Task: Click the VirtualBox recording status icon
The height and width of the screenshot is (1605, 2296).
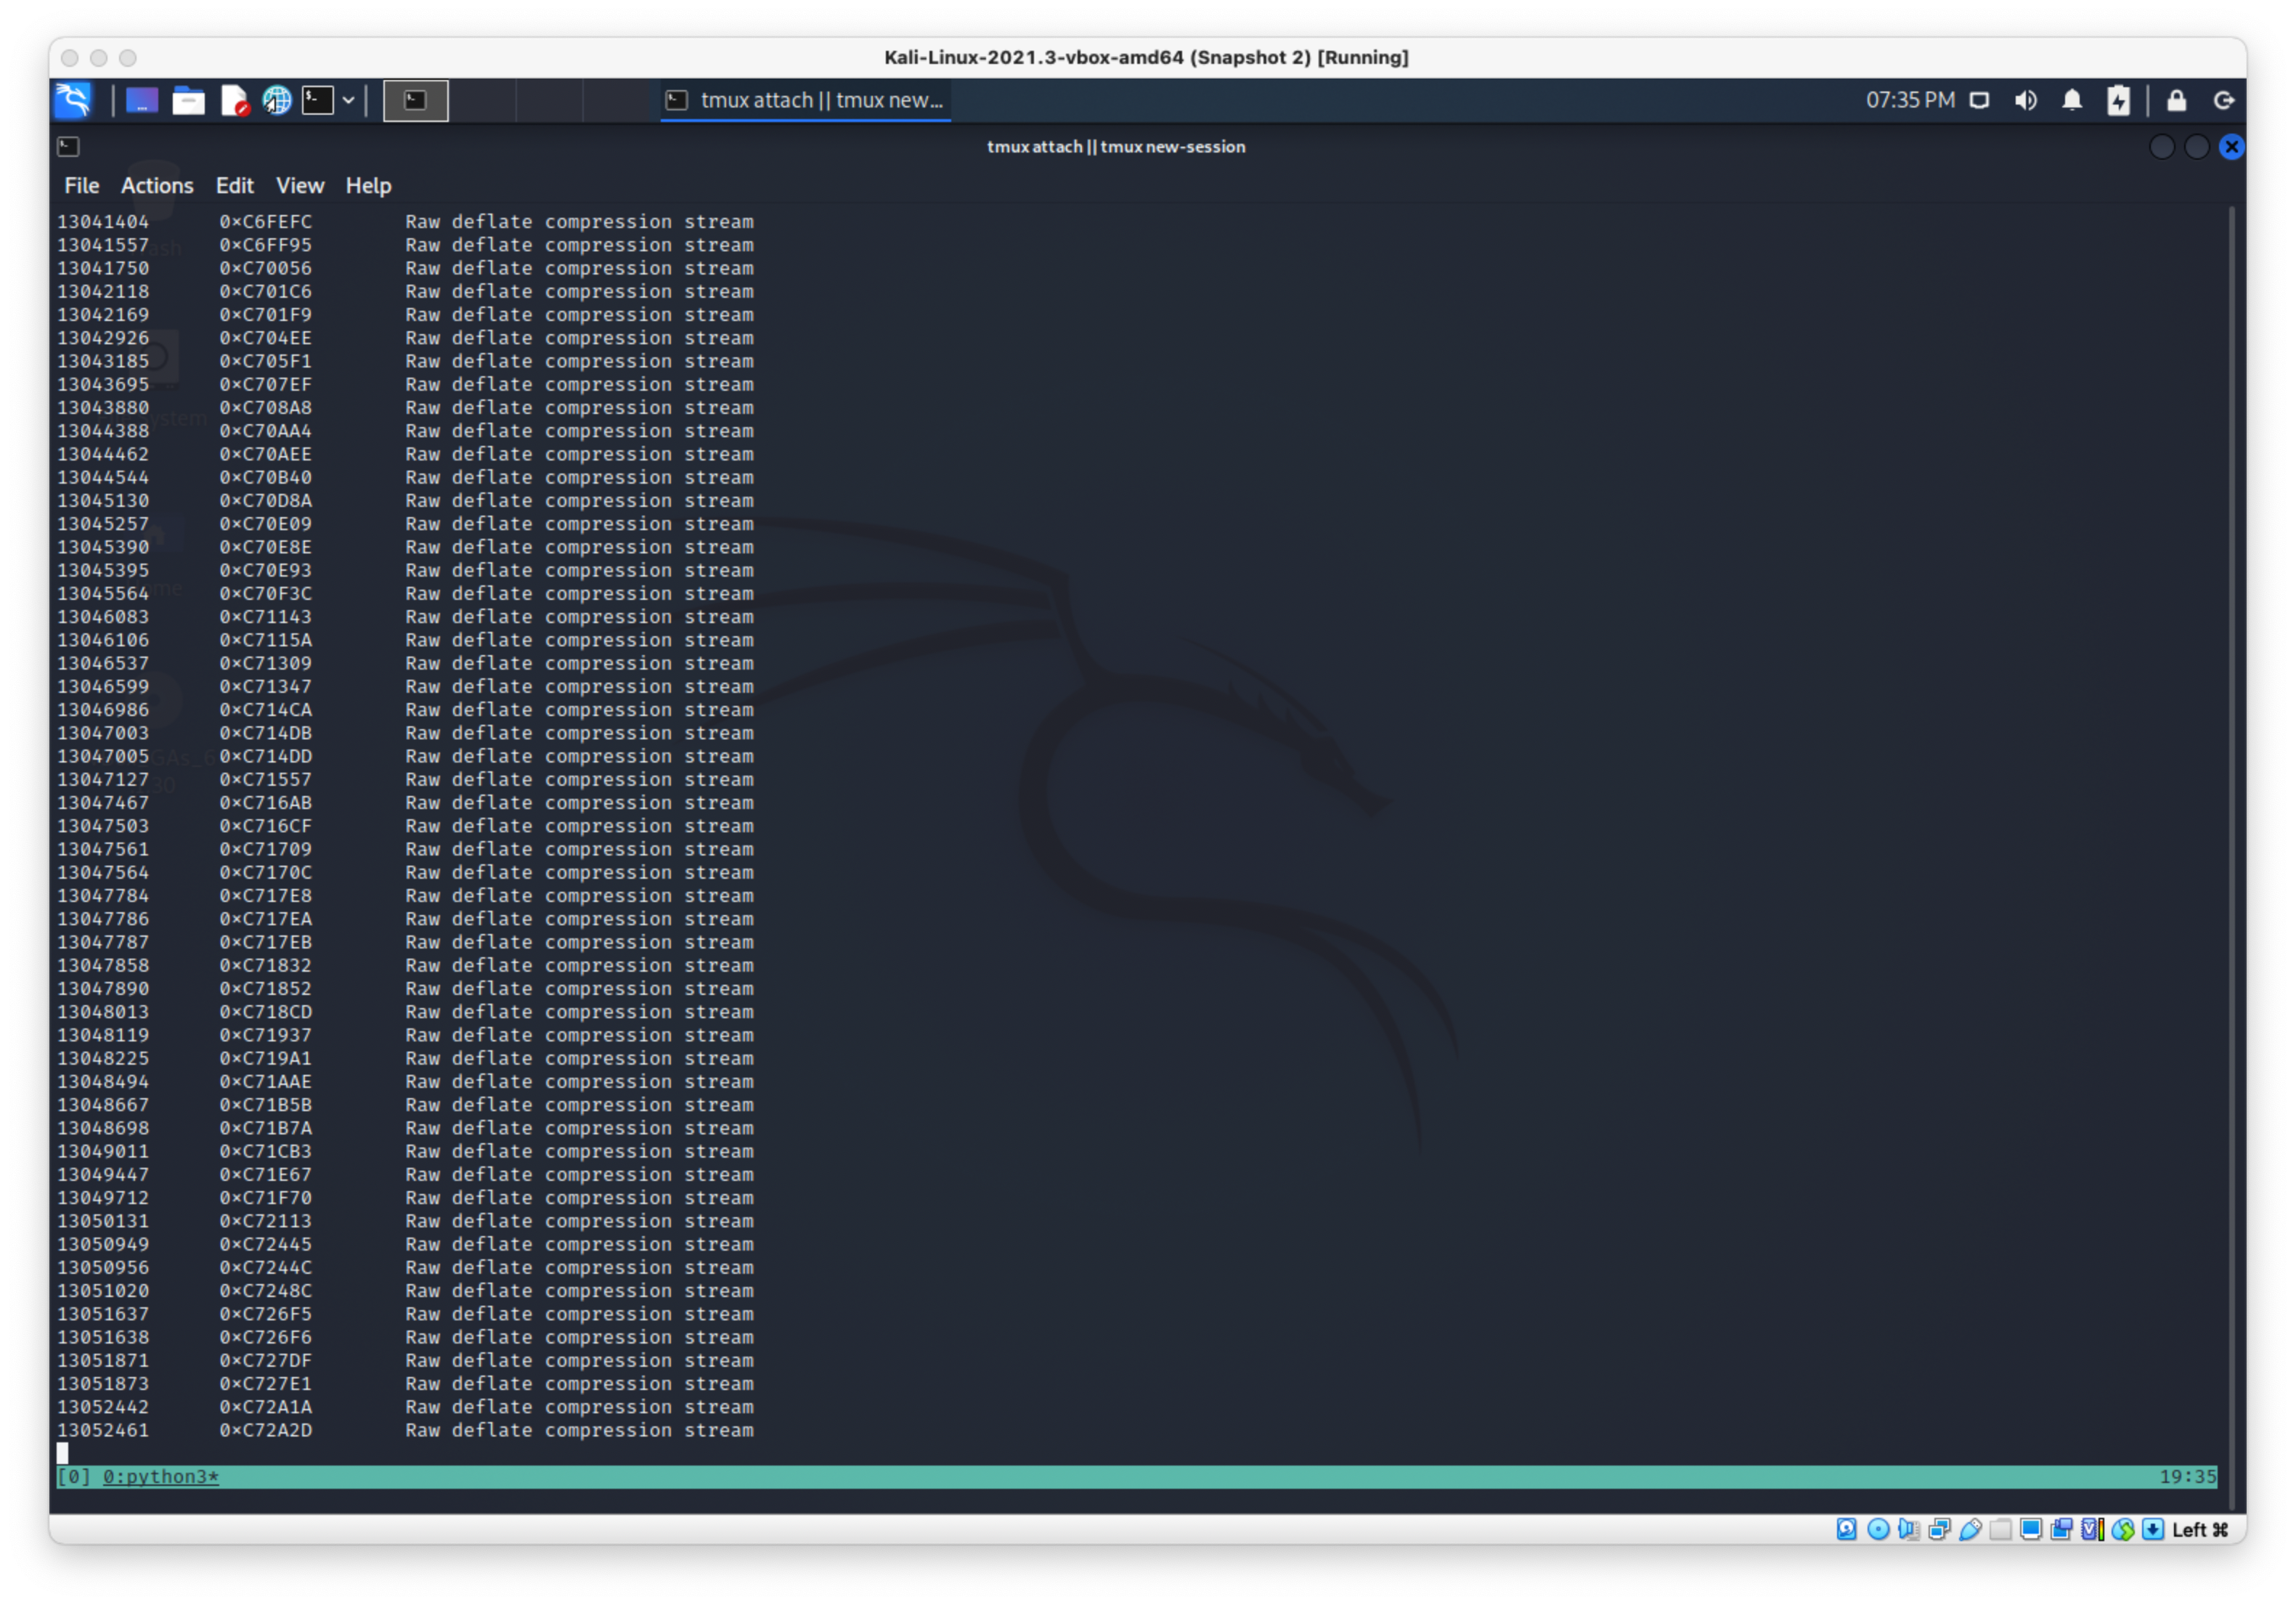Action: click(x=2061, y=1529)
